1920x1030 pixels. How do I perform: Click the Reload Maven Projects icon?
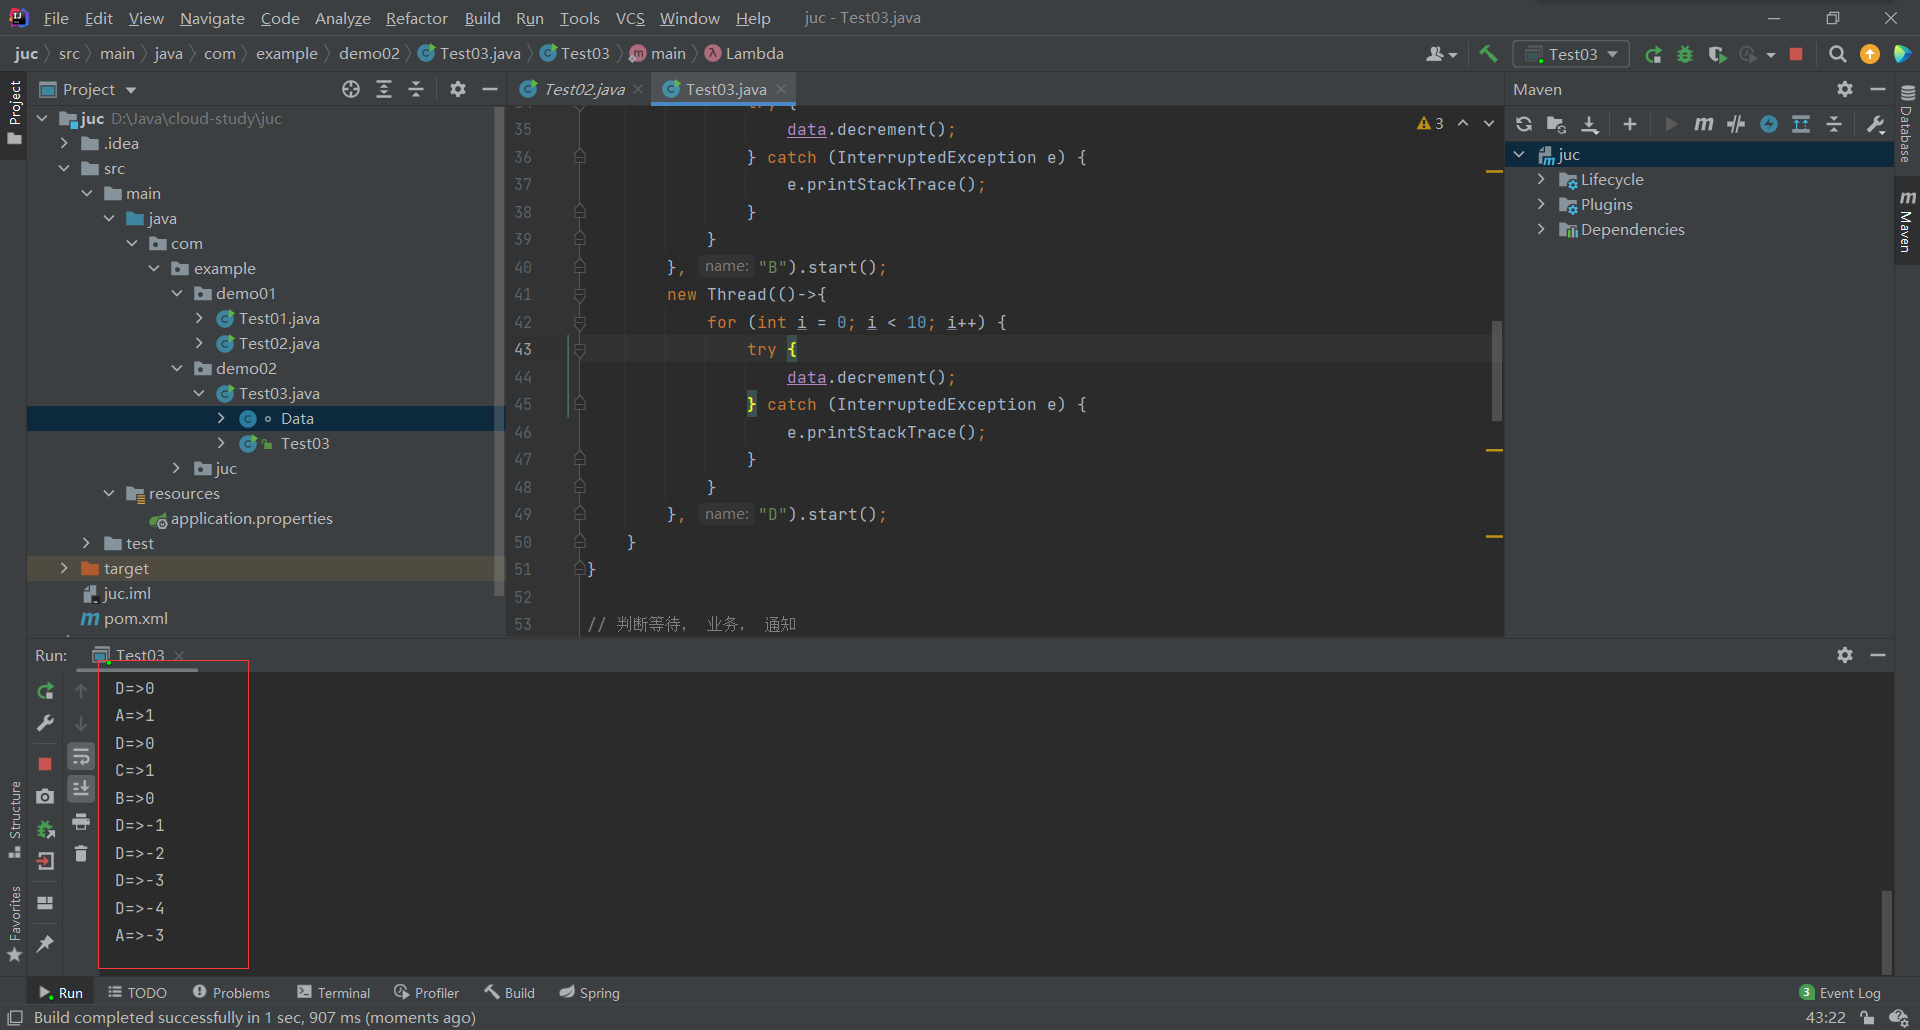(x=1523, y=124)
